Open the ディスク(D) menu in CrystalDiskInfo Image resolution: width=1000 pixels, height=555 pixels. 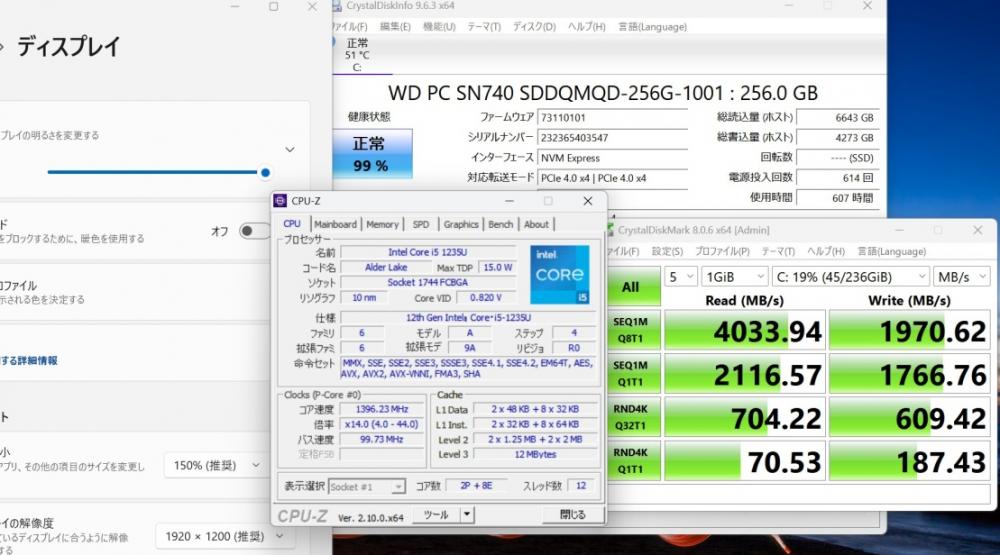click(x=534, y=27)
